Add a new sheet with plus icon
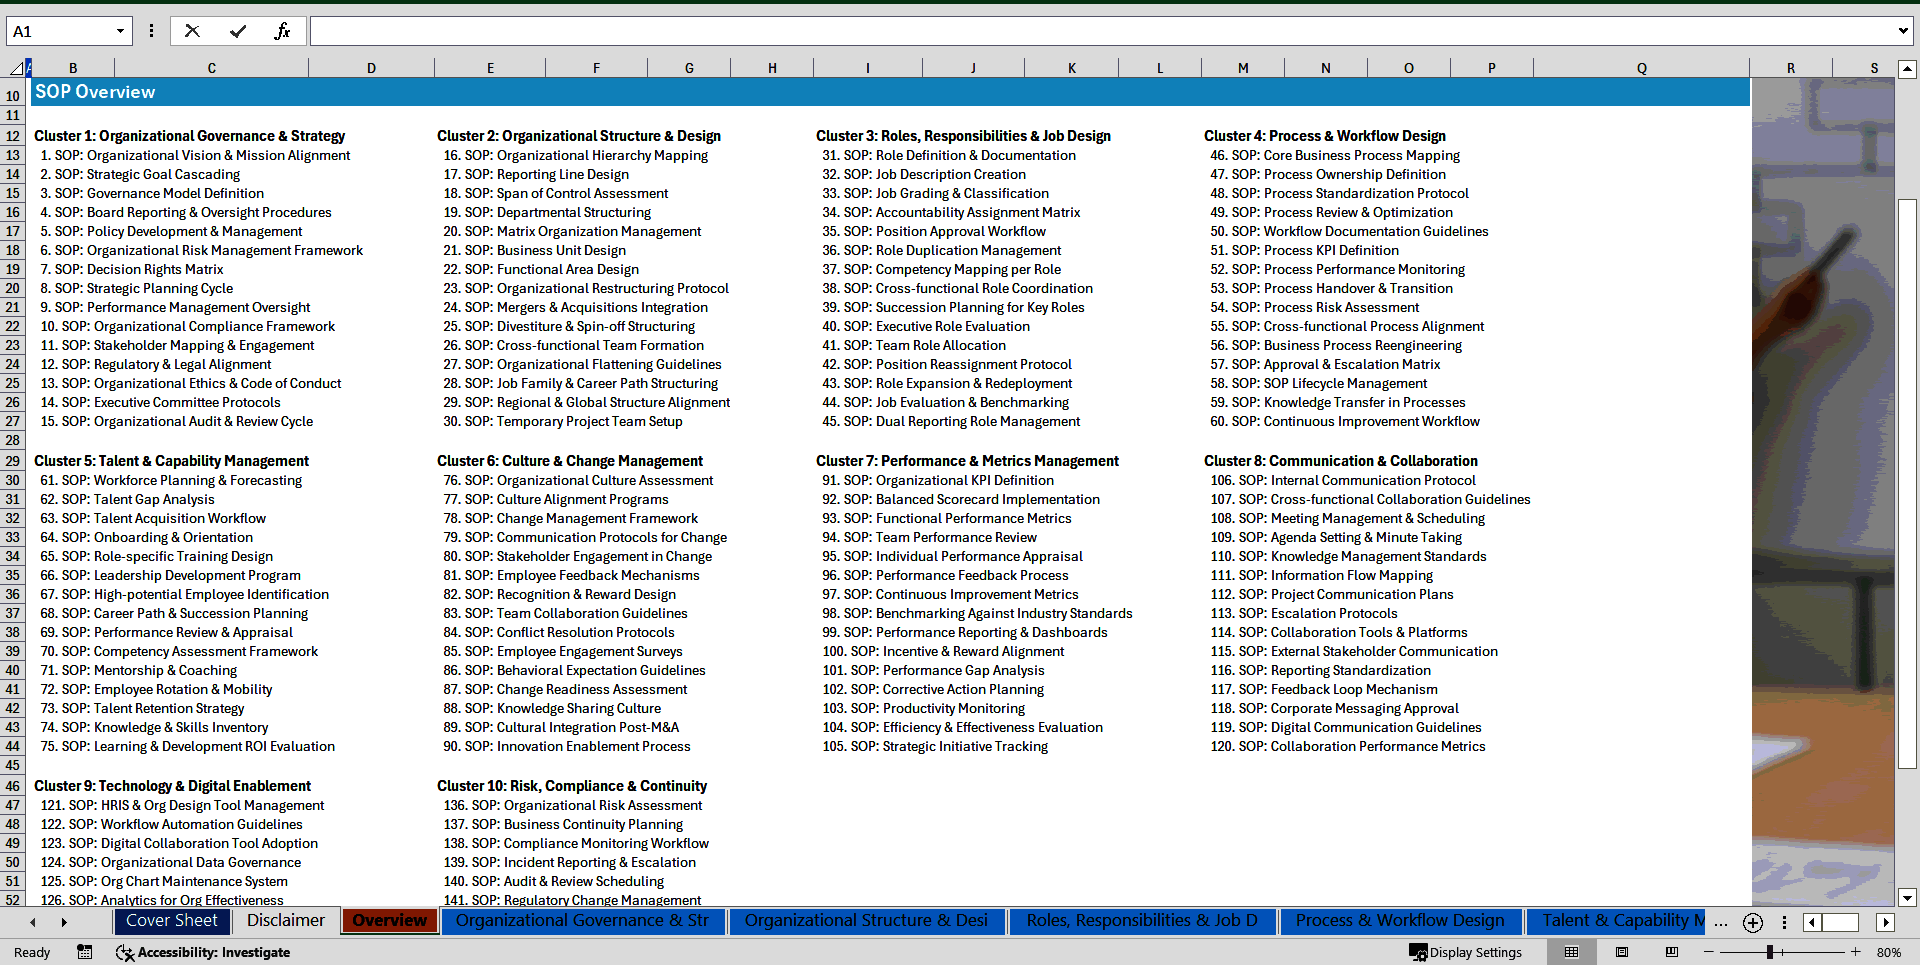1920x966 pixels. click(x=1752, y=923)
